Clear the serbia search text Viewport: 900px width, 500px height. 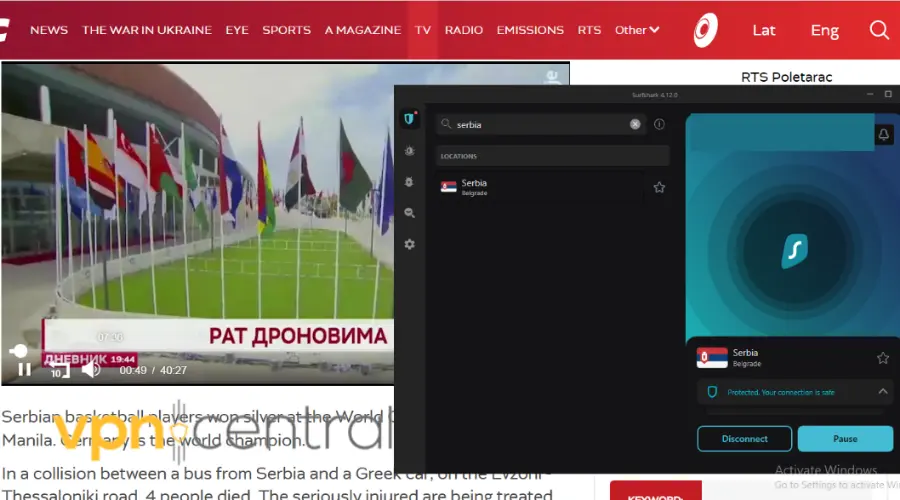pos(635,124)
